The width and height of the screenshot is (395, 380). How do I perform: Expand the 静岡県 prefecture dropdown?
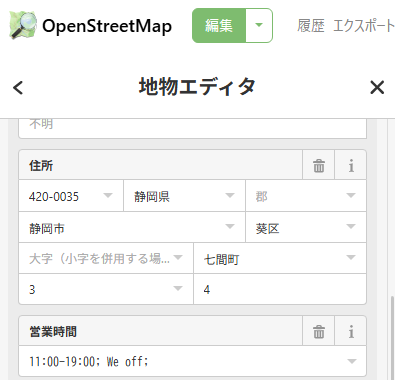[x=230, y=195]
